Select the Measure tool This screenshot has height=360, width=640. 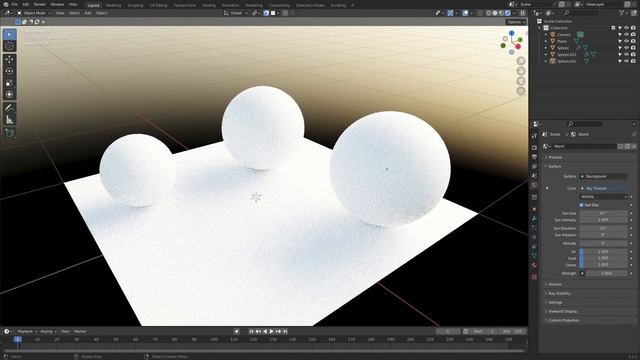click(x=9, y=120)
